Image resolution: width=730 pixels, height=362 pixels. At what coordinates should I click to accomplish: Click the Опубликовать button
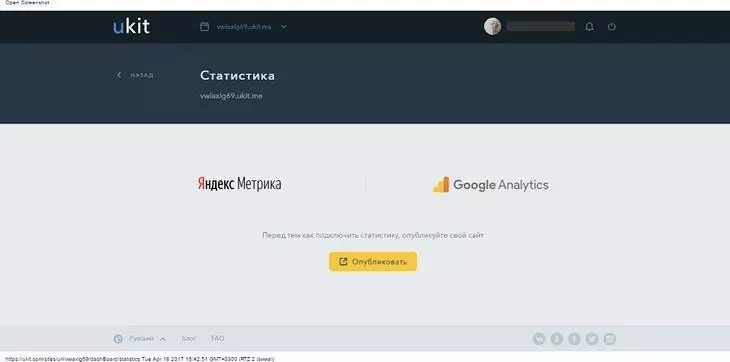coord(373,261)
